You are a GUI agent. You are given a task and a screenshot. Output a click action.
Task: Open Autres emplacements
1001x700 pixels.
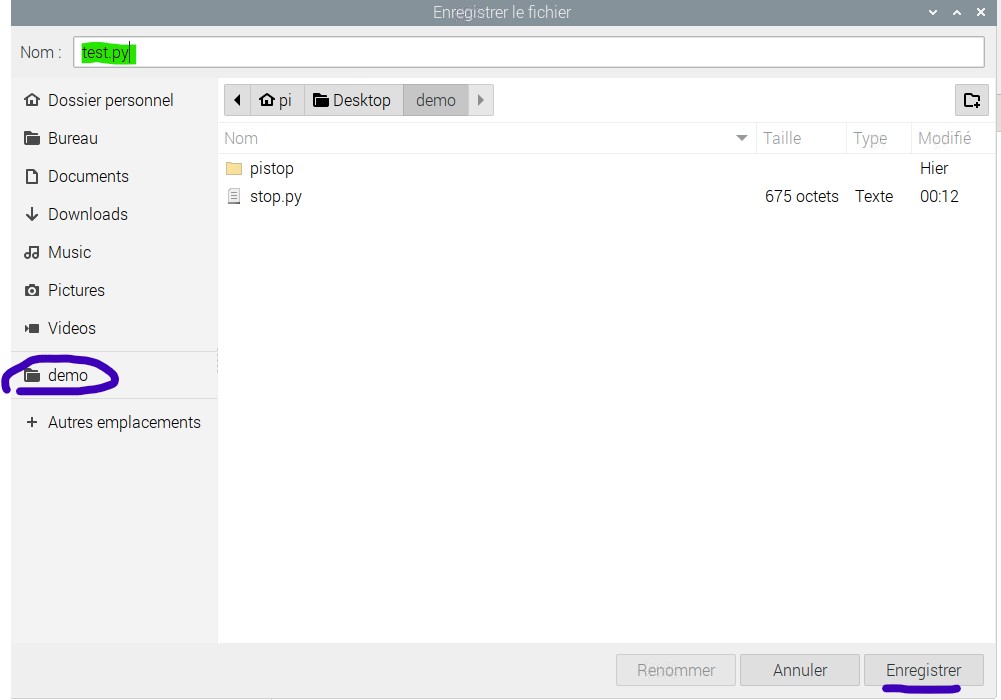(124, 422)
